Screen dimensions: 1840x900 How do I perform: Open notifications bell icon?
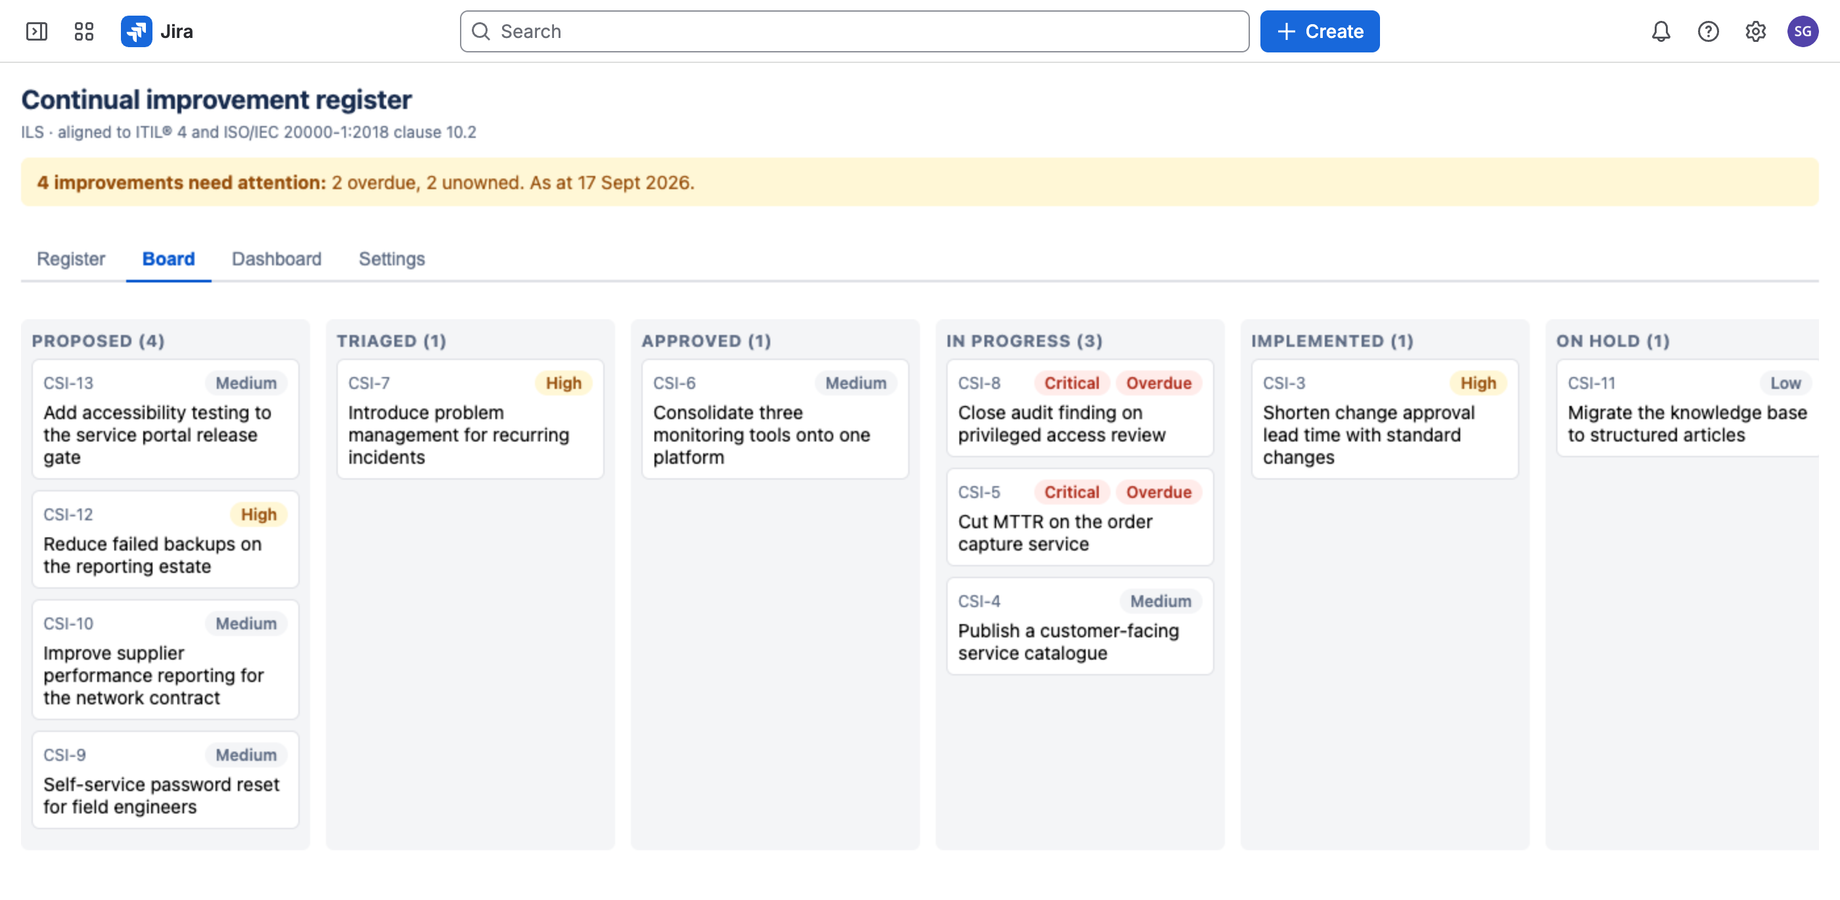click(x=1661, y=31)
